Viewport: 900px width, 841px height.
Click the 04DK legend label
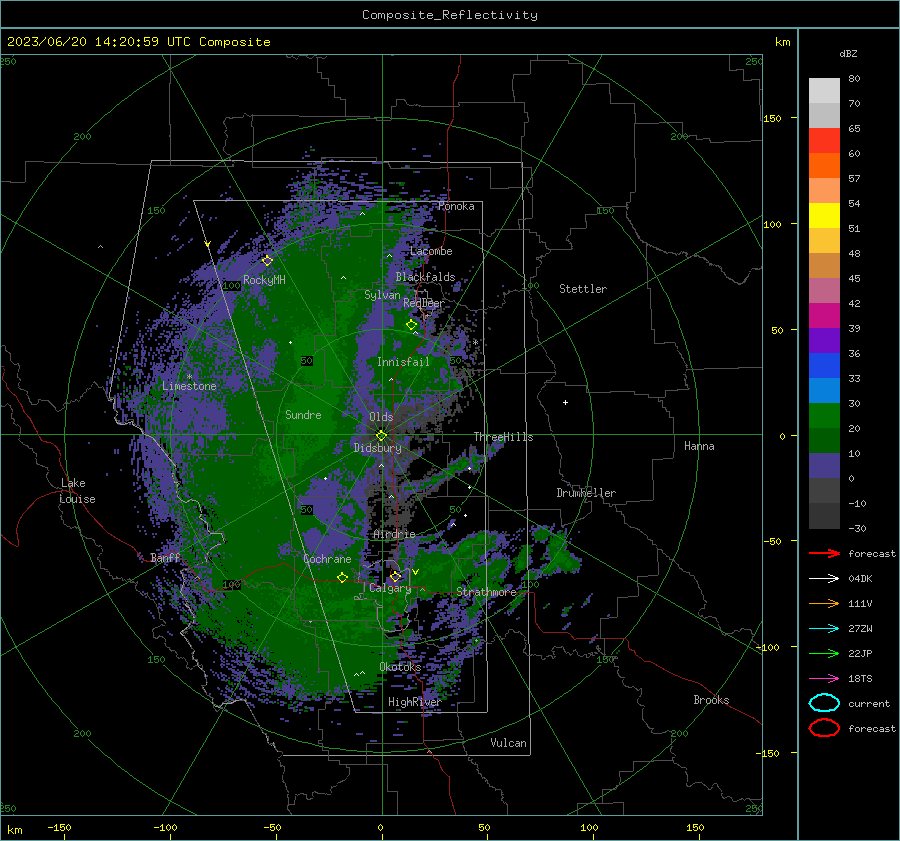[x=860, y=579]
